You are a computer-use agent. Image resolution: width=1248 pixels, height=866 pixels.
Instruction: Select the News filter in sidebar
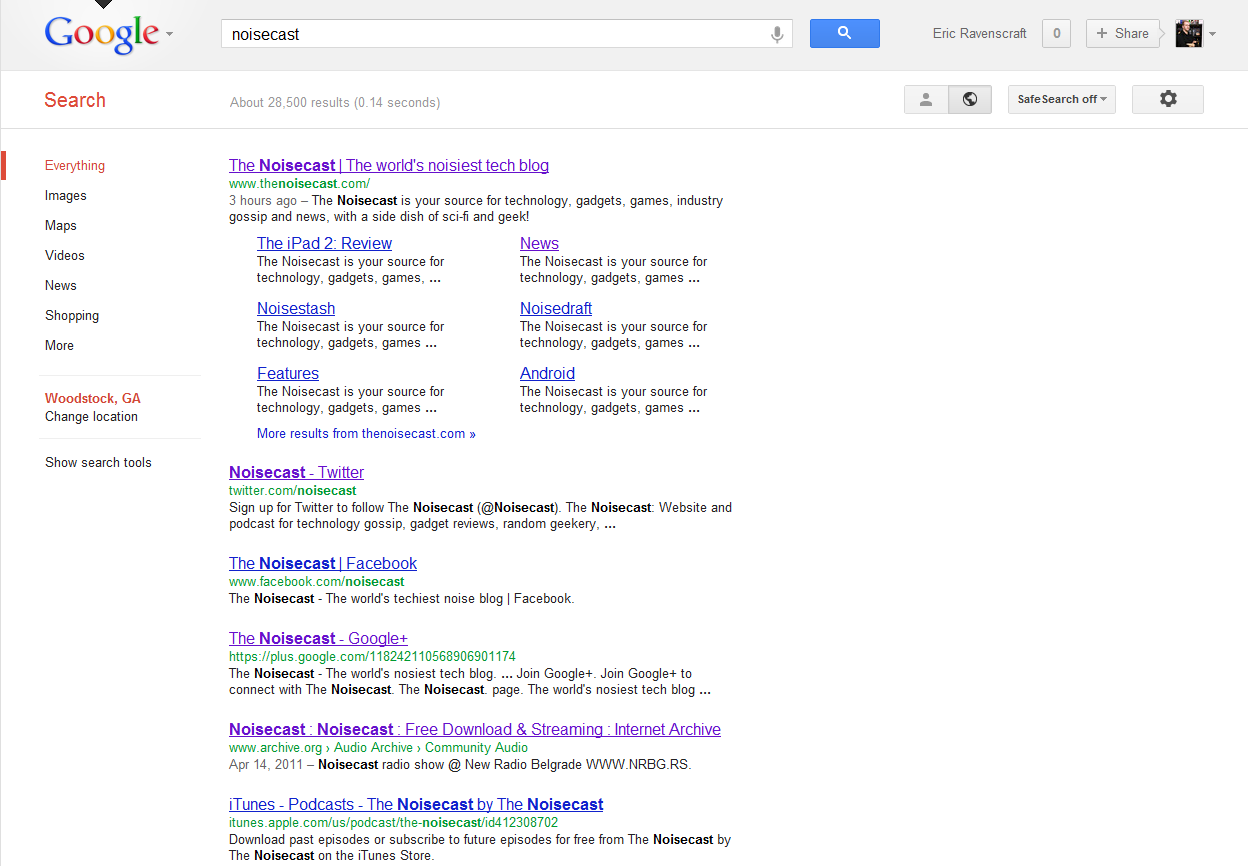point(61,286)
